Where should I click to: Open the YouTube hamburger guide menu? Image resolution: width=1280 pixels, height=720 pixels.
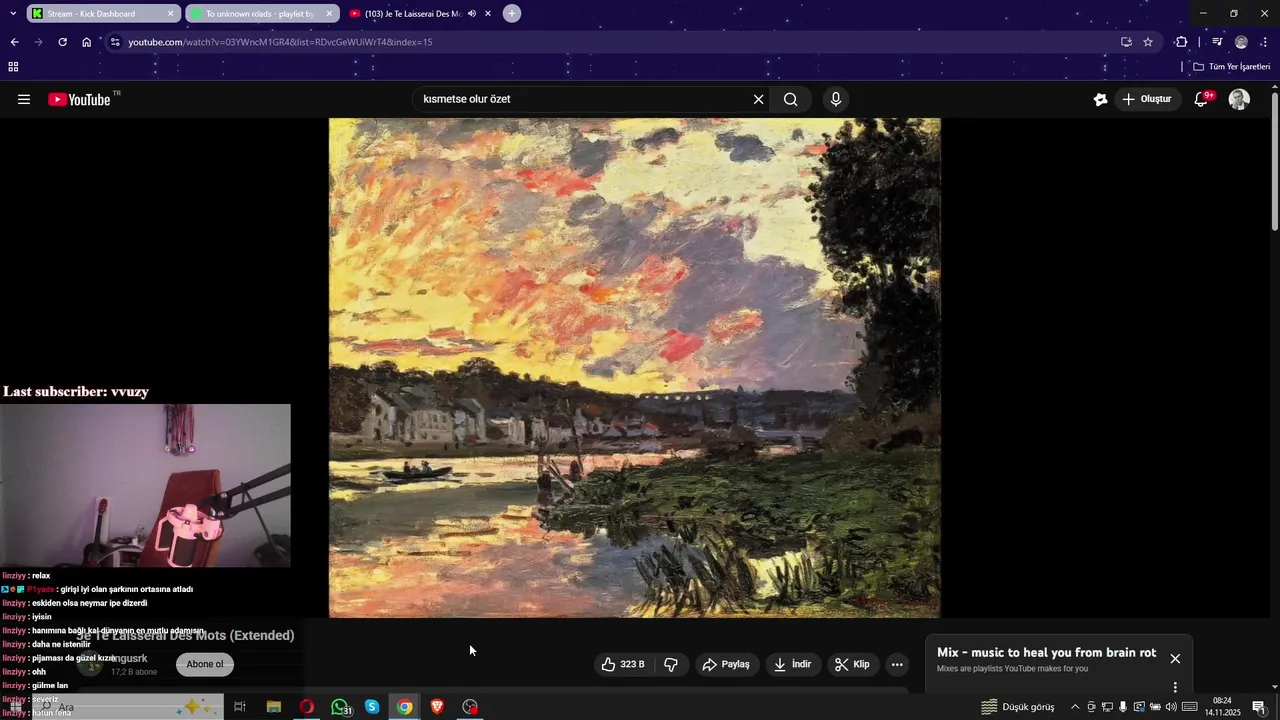pyautogui.click(x=24, y=99)
